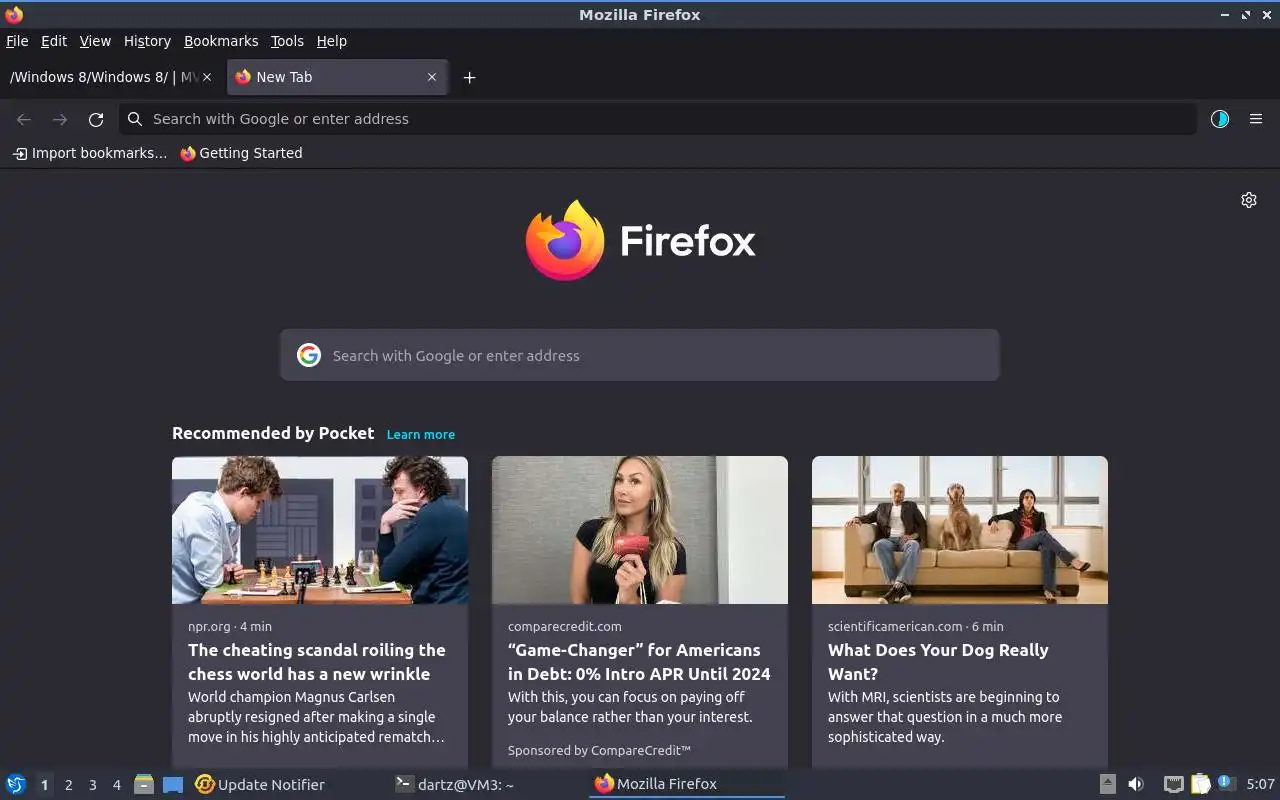Open Getting Started bookmark
The width and height of the screenshot is (1280, 800).
(x=241, y=153)
